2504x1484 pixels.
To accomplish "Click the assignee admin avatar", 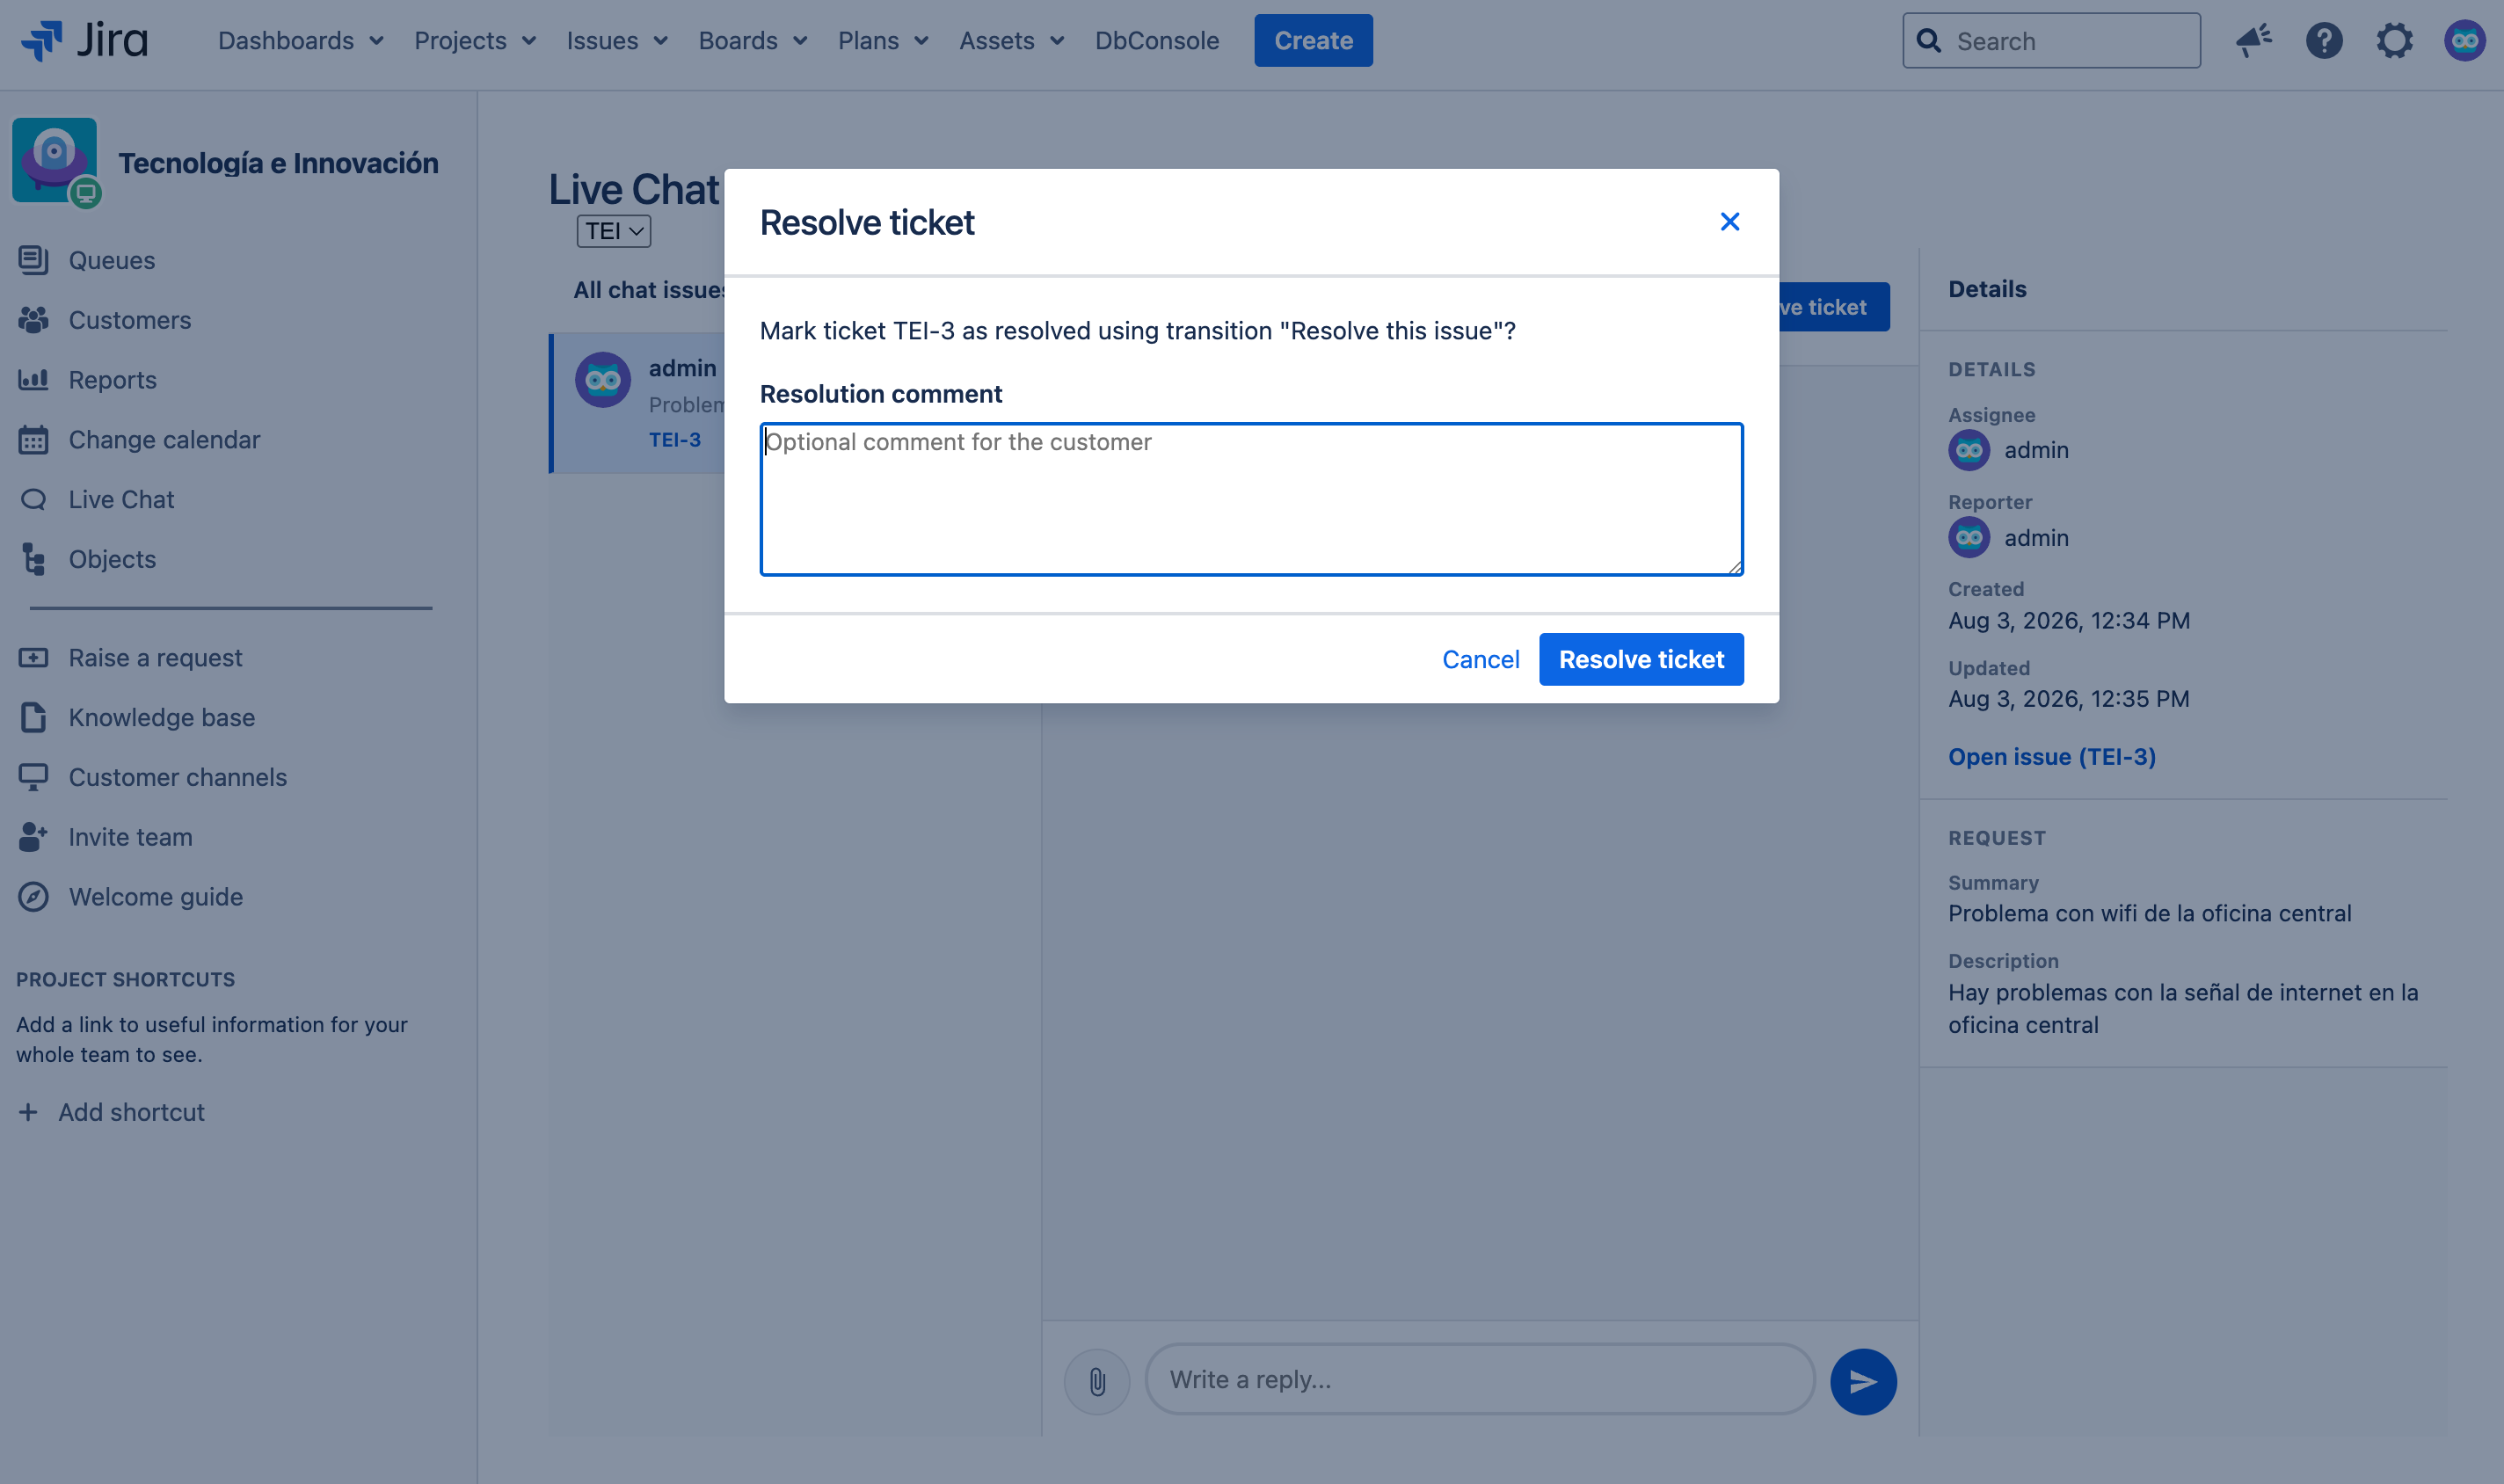I will tap(1969, 450).
